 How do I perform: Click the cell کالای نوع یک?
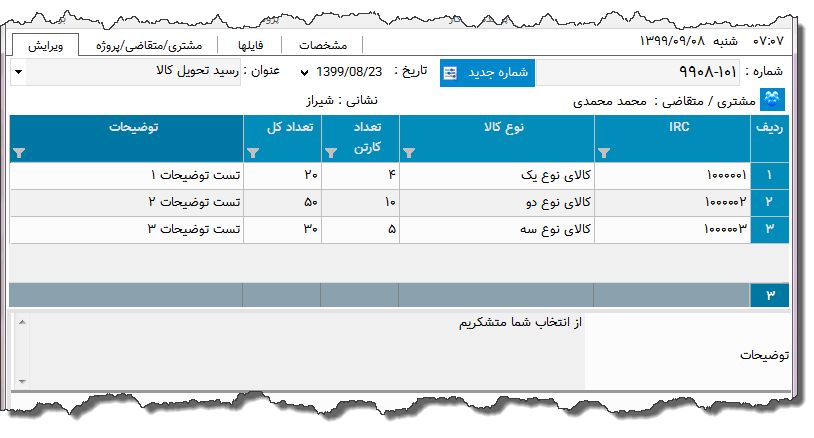[497, 176]
